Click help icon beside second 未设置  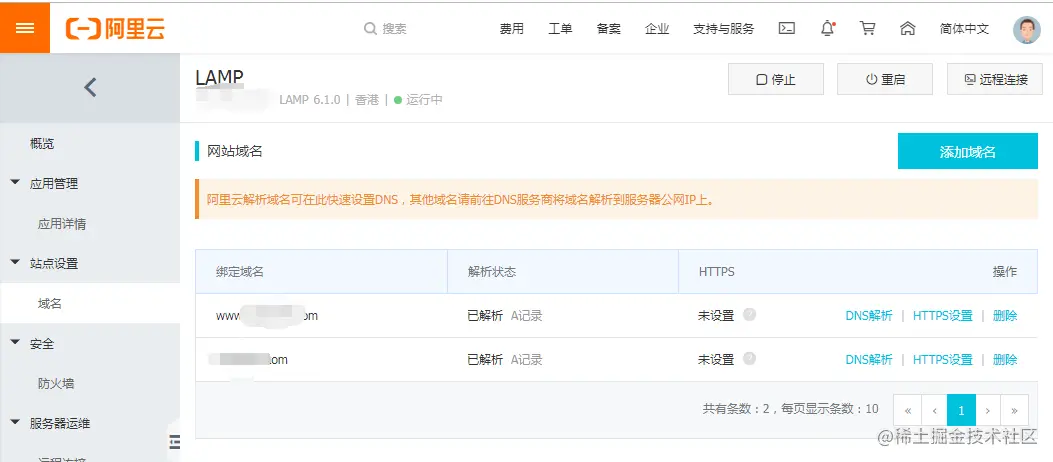coord(749,359)
